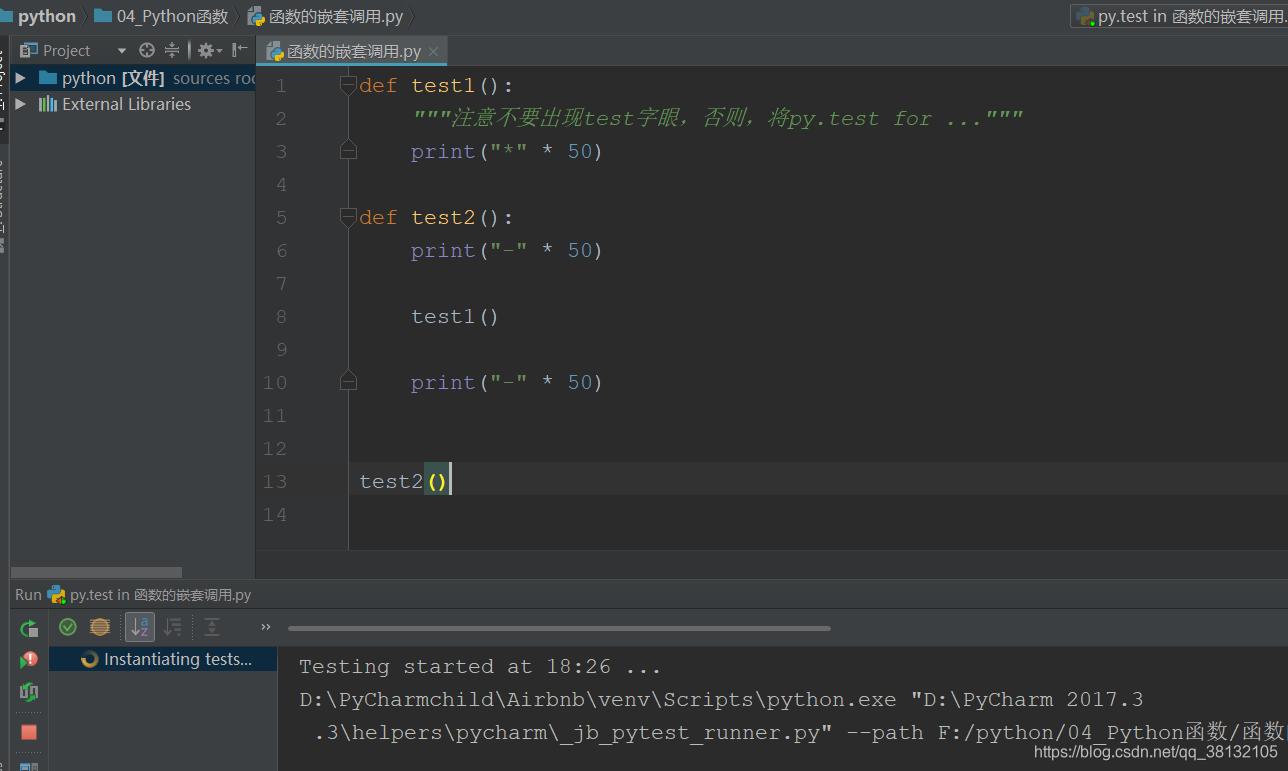Click 函数的嵌套调用.py breadcrumb
The image size is (1288, 771).
[x=326, y=16]
